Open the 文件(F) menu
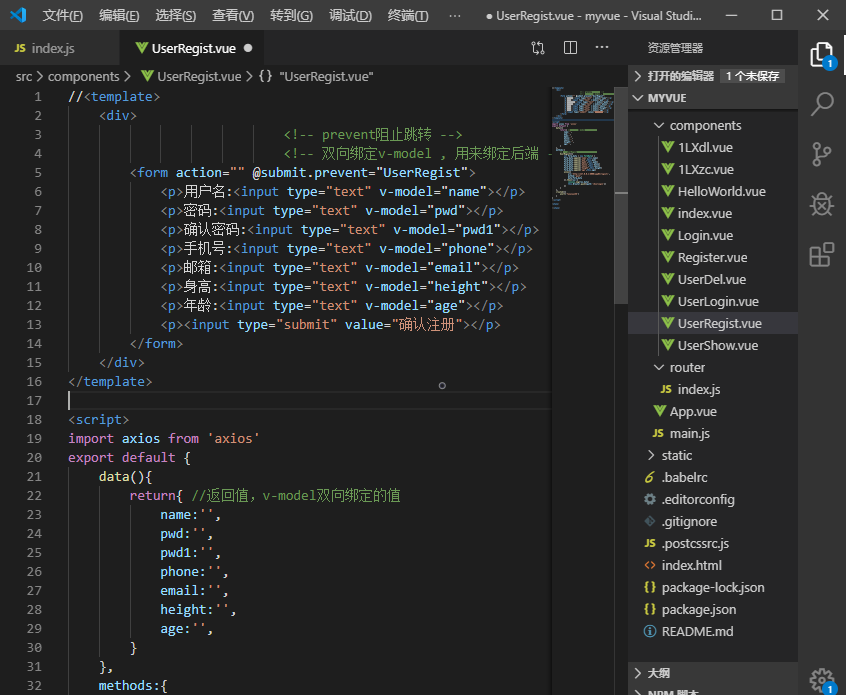 (63, 16)
